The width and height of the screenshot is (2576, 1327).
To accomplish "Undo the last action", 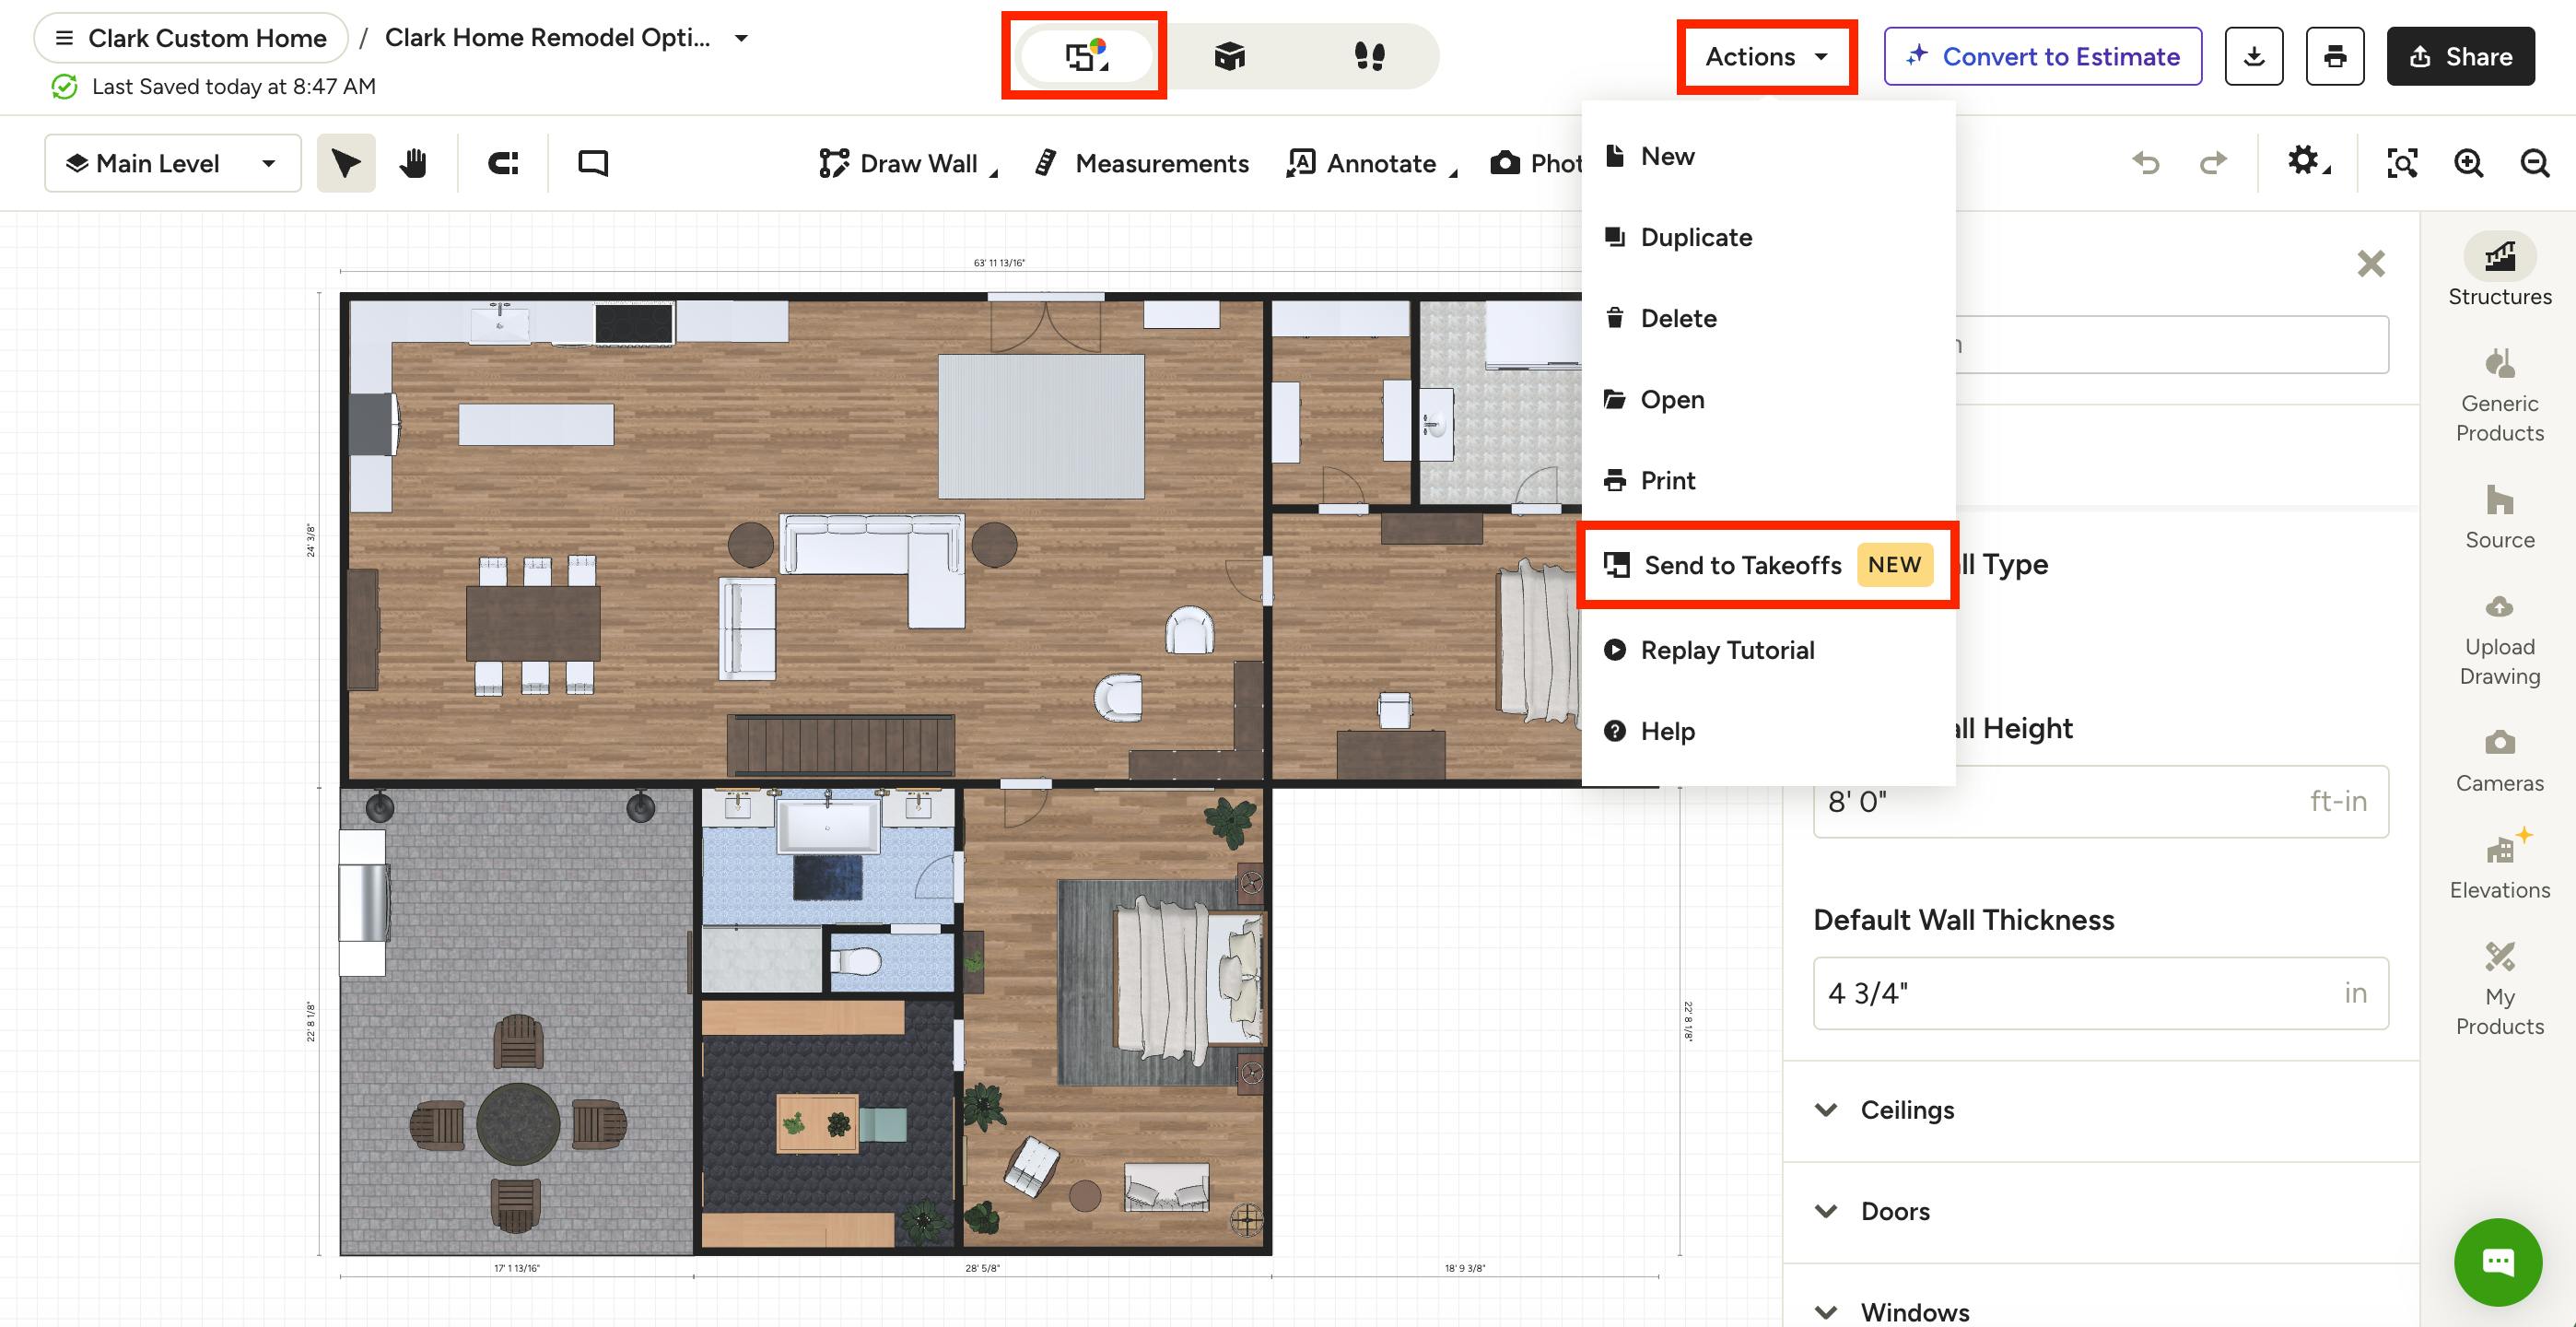I will pyautogui.click(x=2146, y=163).
